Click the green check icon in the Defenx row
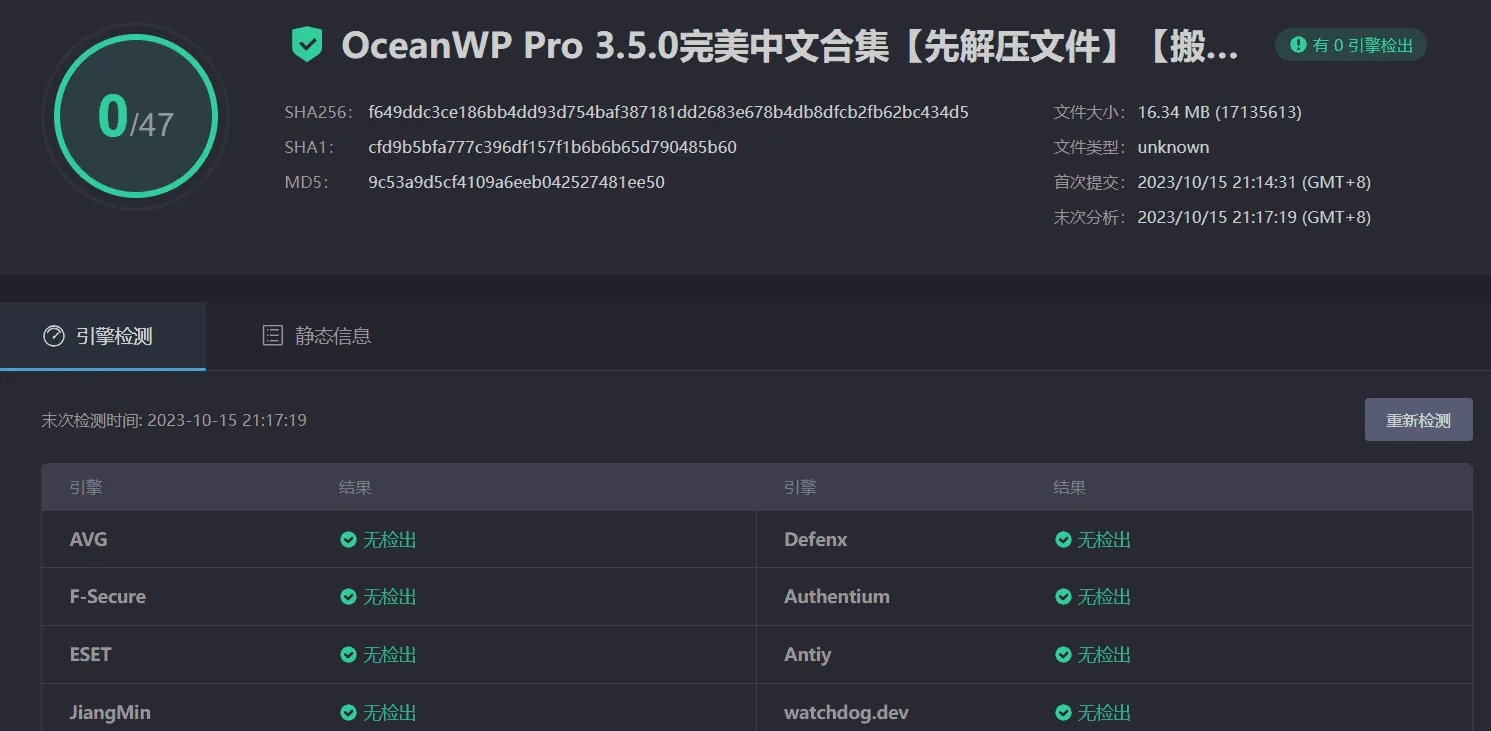 [x=1063, y=540]
